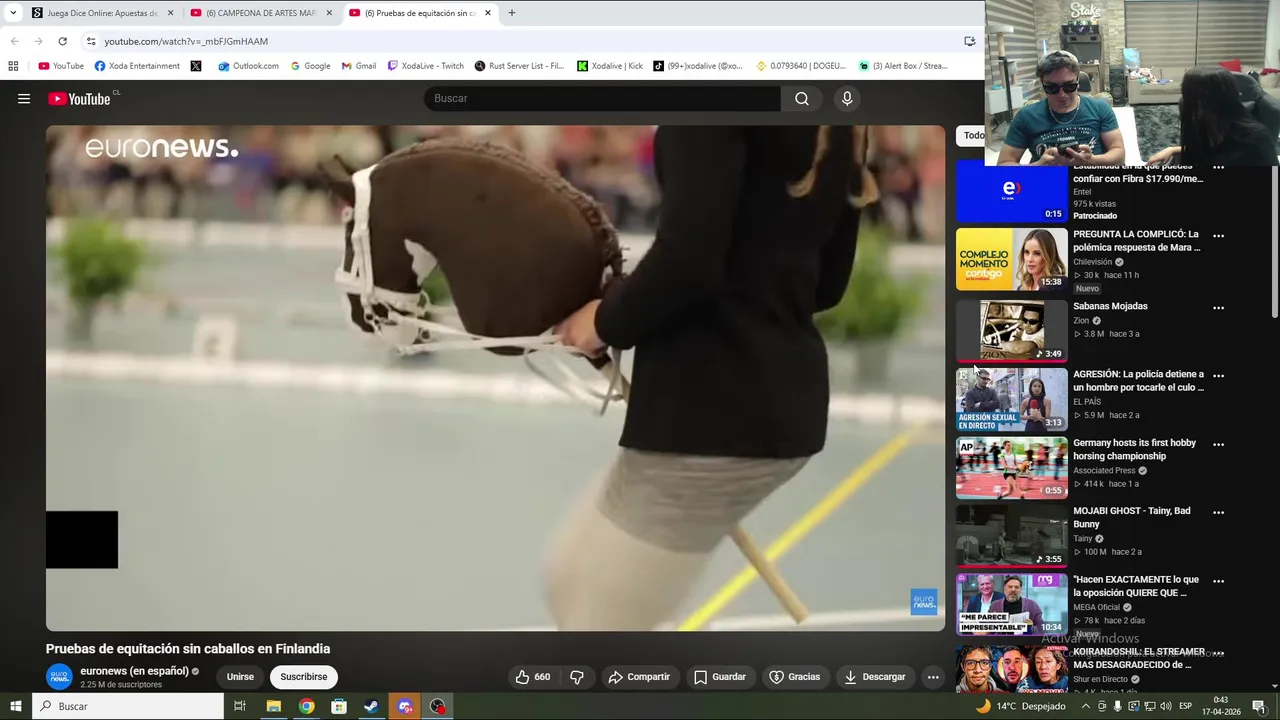Open options for AGRESIÓN La policía video
Viewport: 1280px width, 720px height.
[x=1218, y=376]
